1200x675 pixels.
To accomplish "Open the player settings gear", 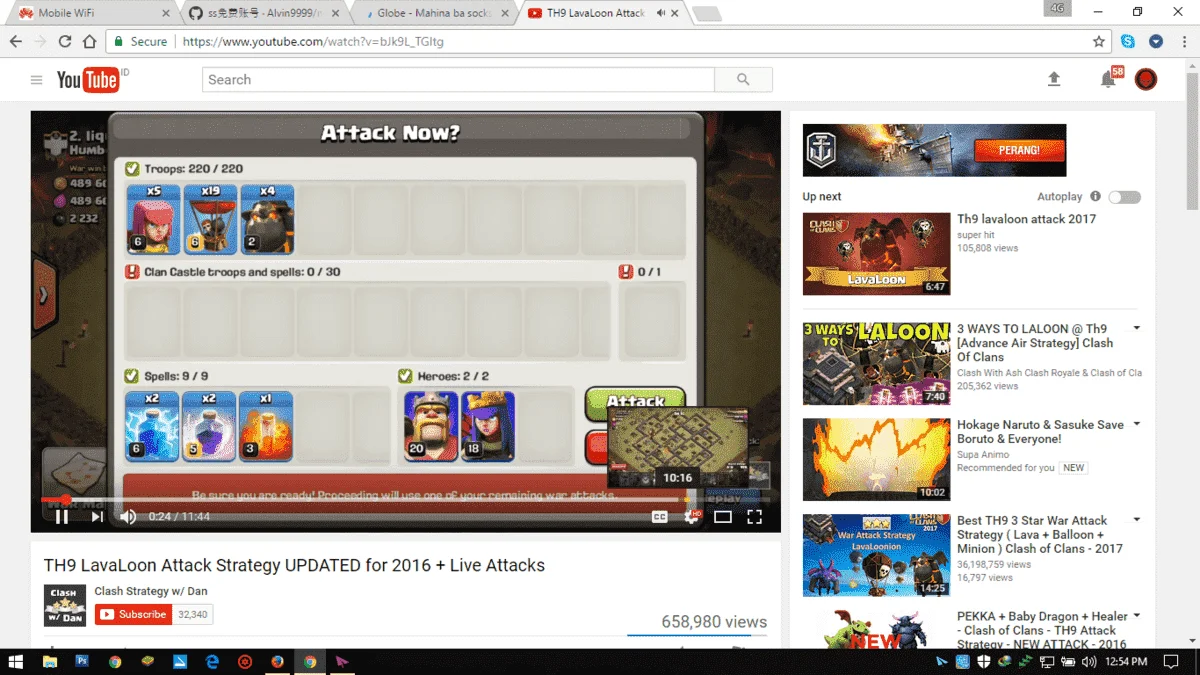I will (691, 517).
